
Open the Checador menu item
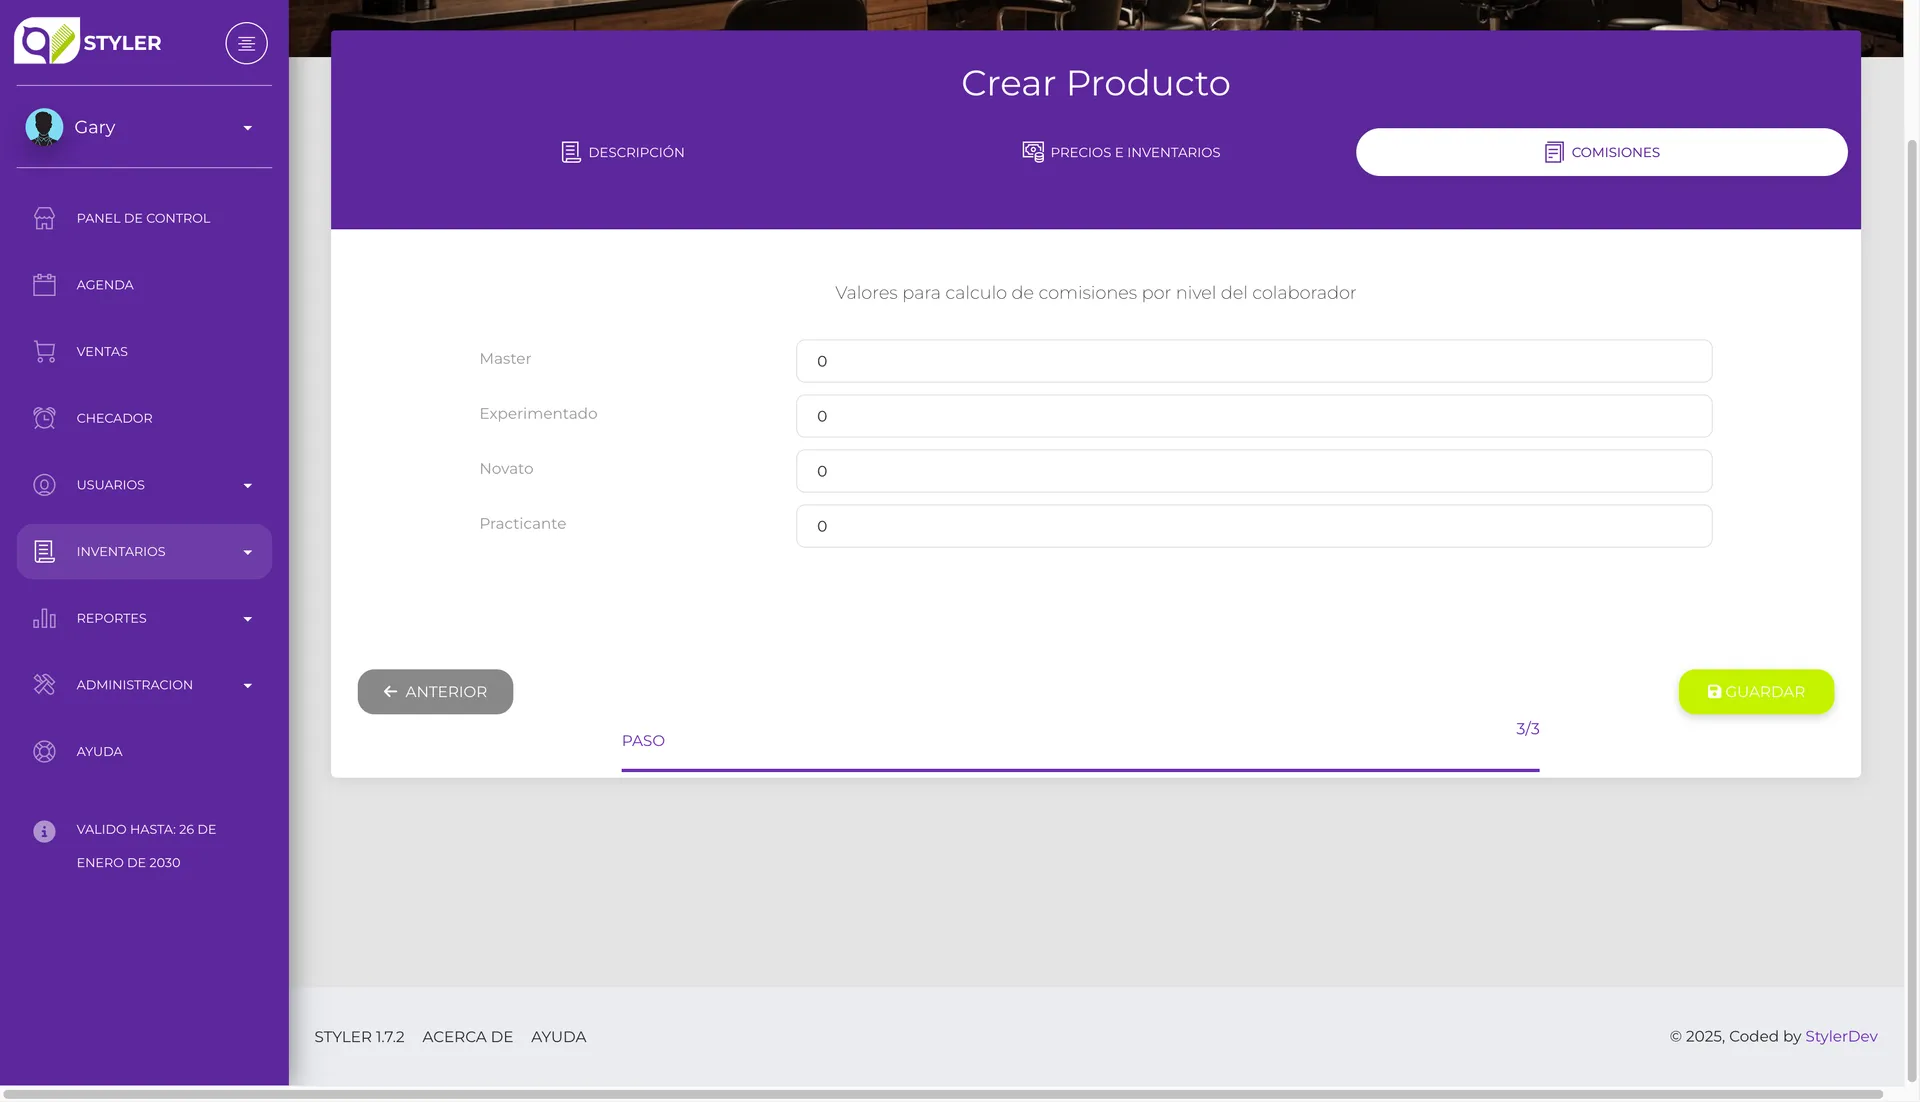pyautogui.click(x=144, y=418)
